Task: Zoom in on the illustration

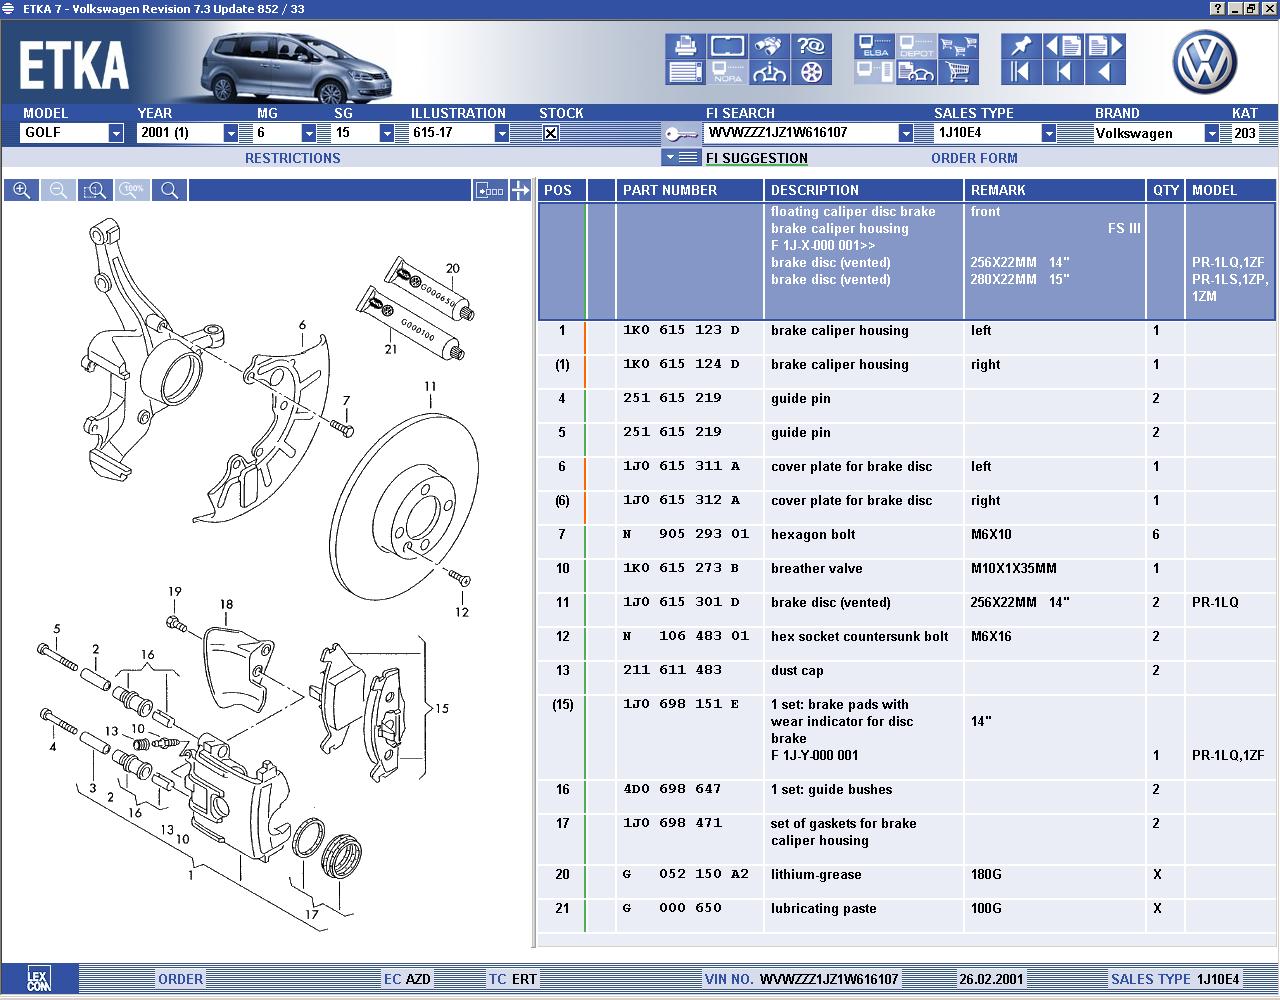Action: pos(21,190)
